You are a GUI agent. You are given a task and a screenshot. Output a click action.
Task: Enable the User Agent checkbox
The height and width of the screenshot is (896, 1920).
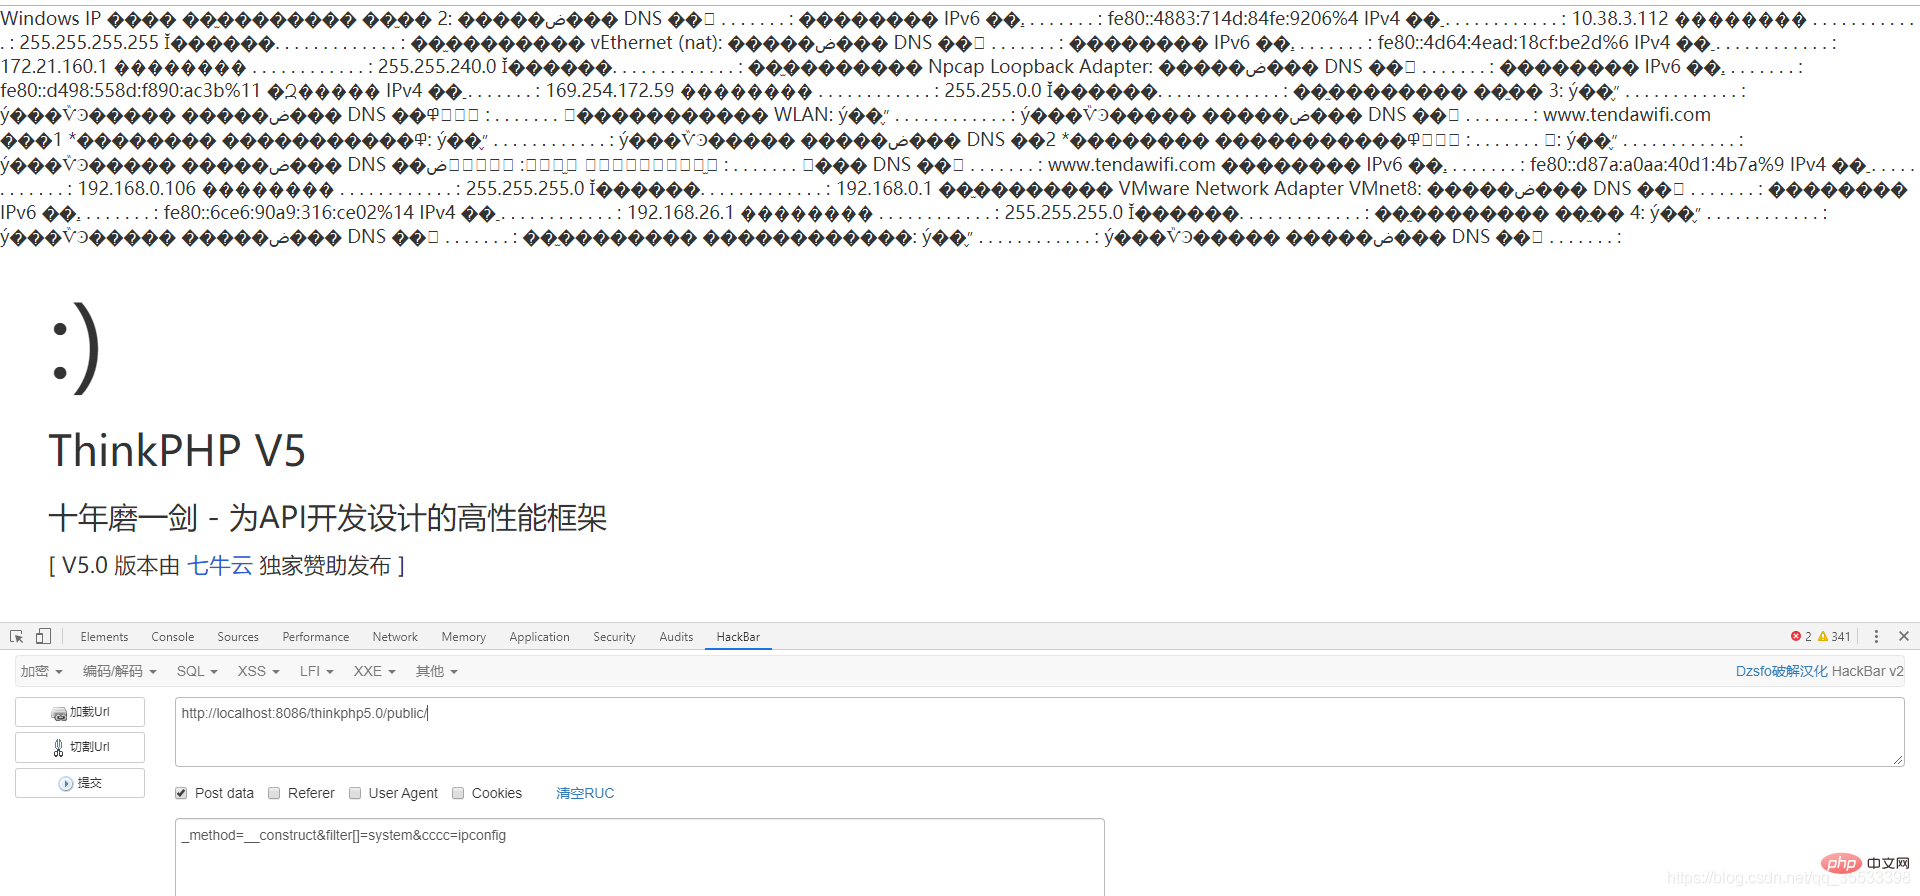click(355, 793)
